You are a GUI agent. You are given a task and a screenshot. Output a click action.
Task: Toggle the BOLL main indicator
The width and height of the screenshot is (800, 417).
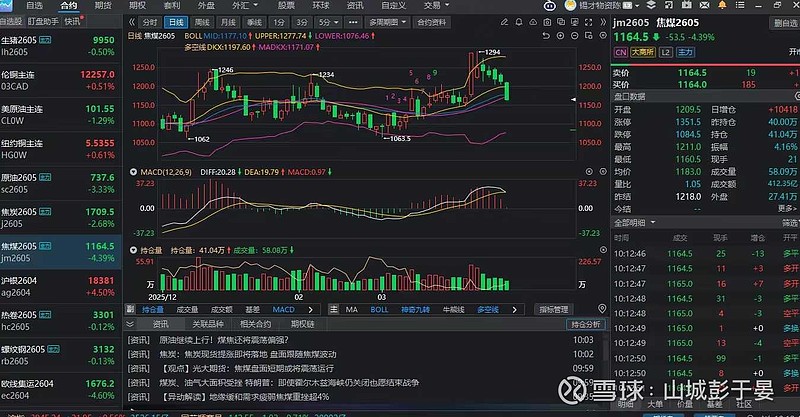pos(379,309)
